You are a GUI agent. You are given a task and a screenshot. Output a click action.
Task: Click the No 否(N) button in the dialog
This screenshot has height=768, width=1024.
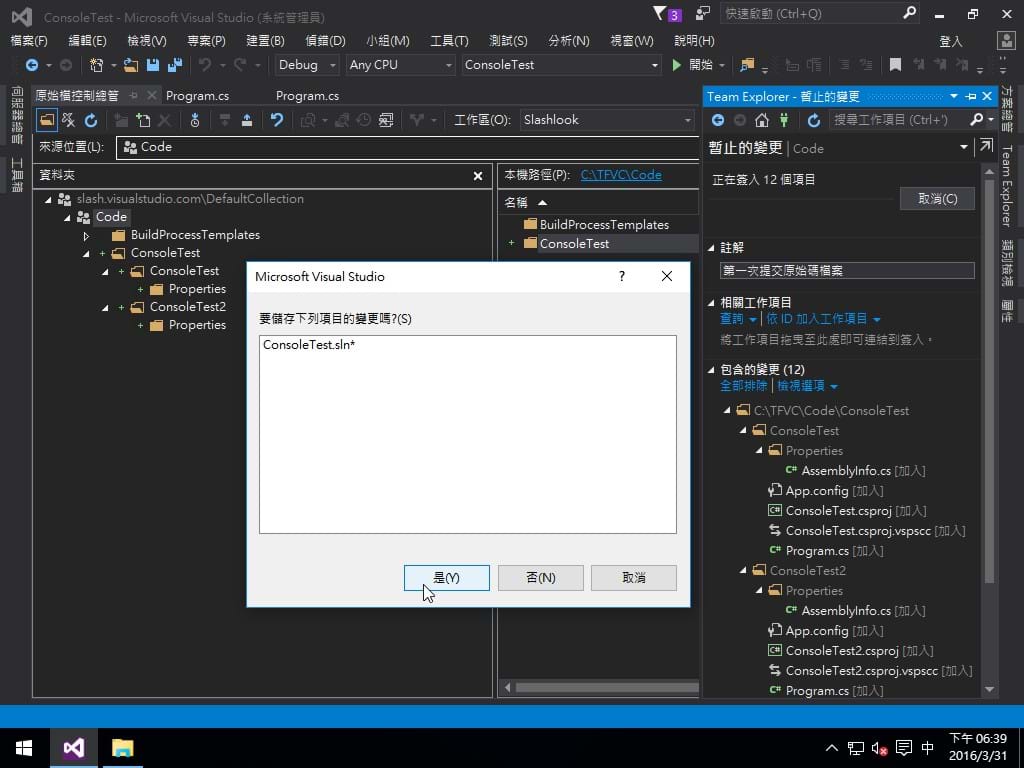coord(541,578)
